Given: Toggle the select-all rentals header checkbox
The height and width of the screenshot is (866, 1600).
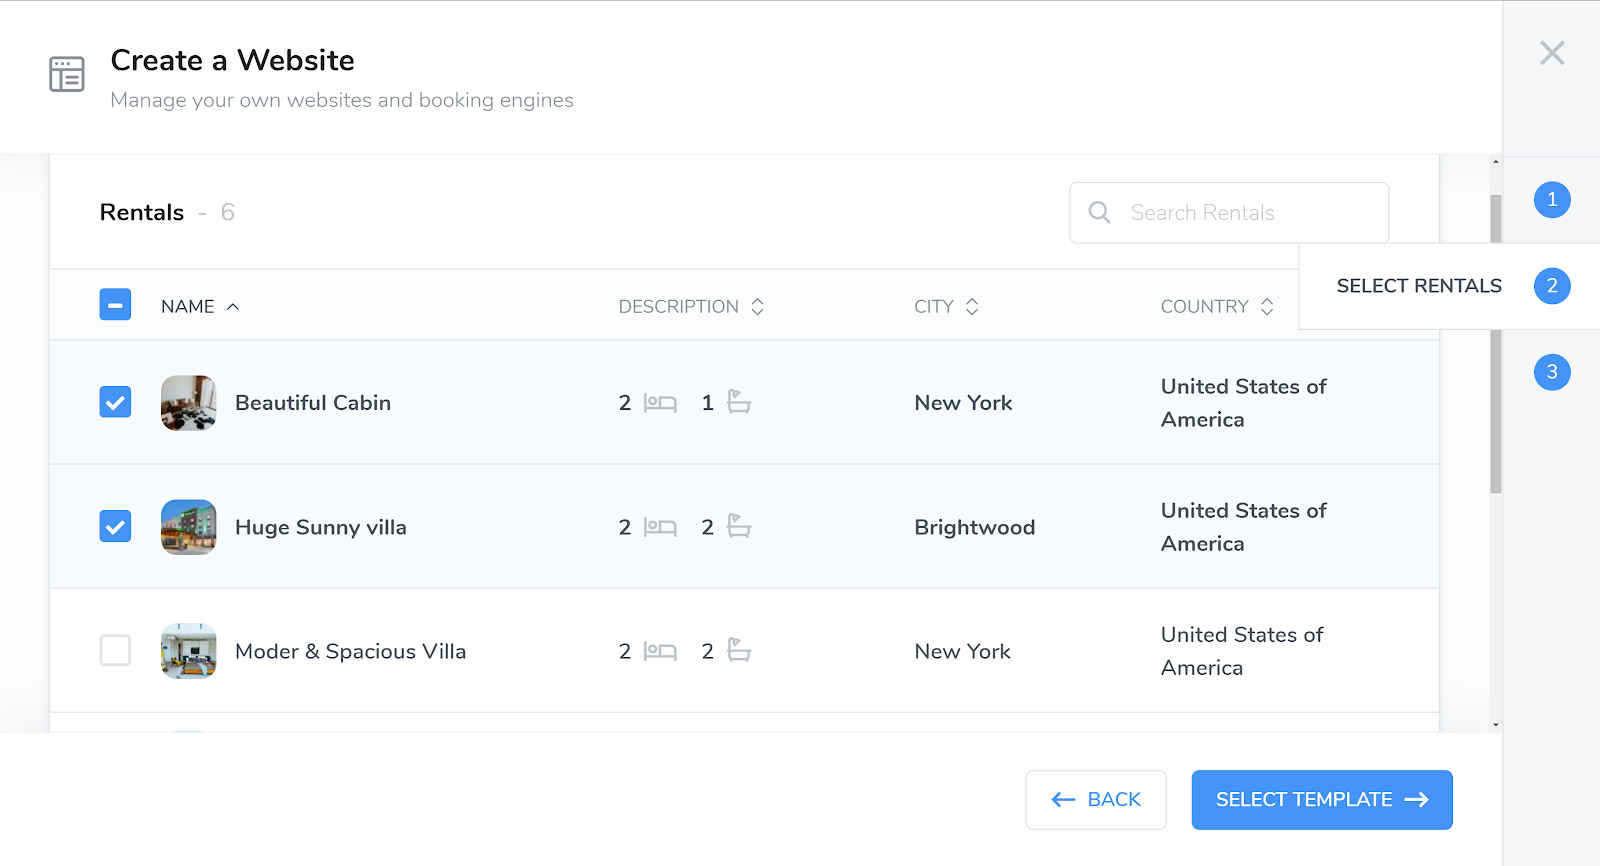Looking at the screenshot, I should [x=116, y=304].
